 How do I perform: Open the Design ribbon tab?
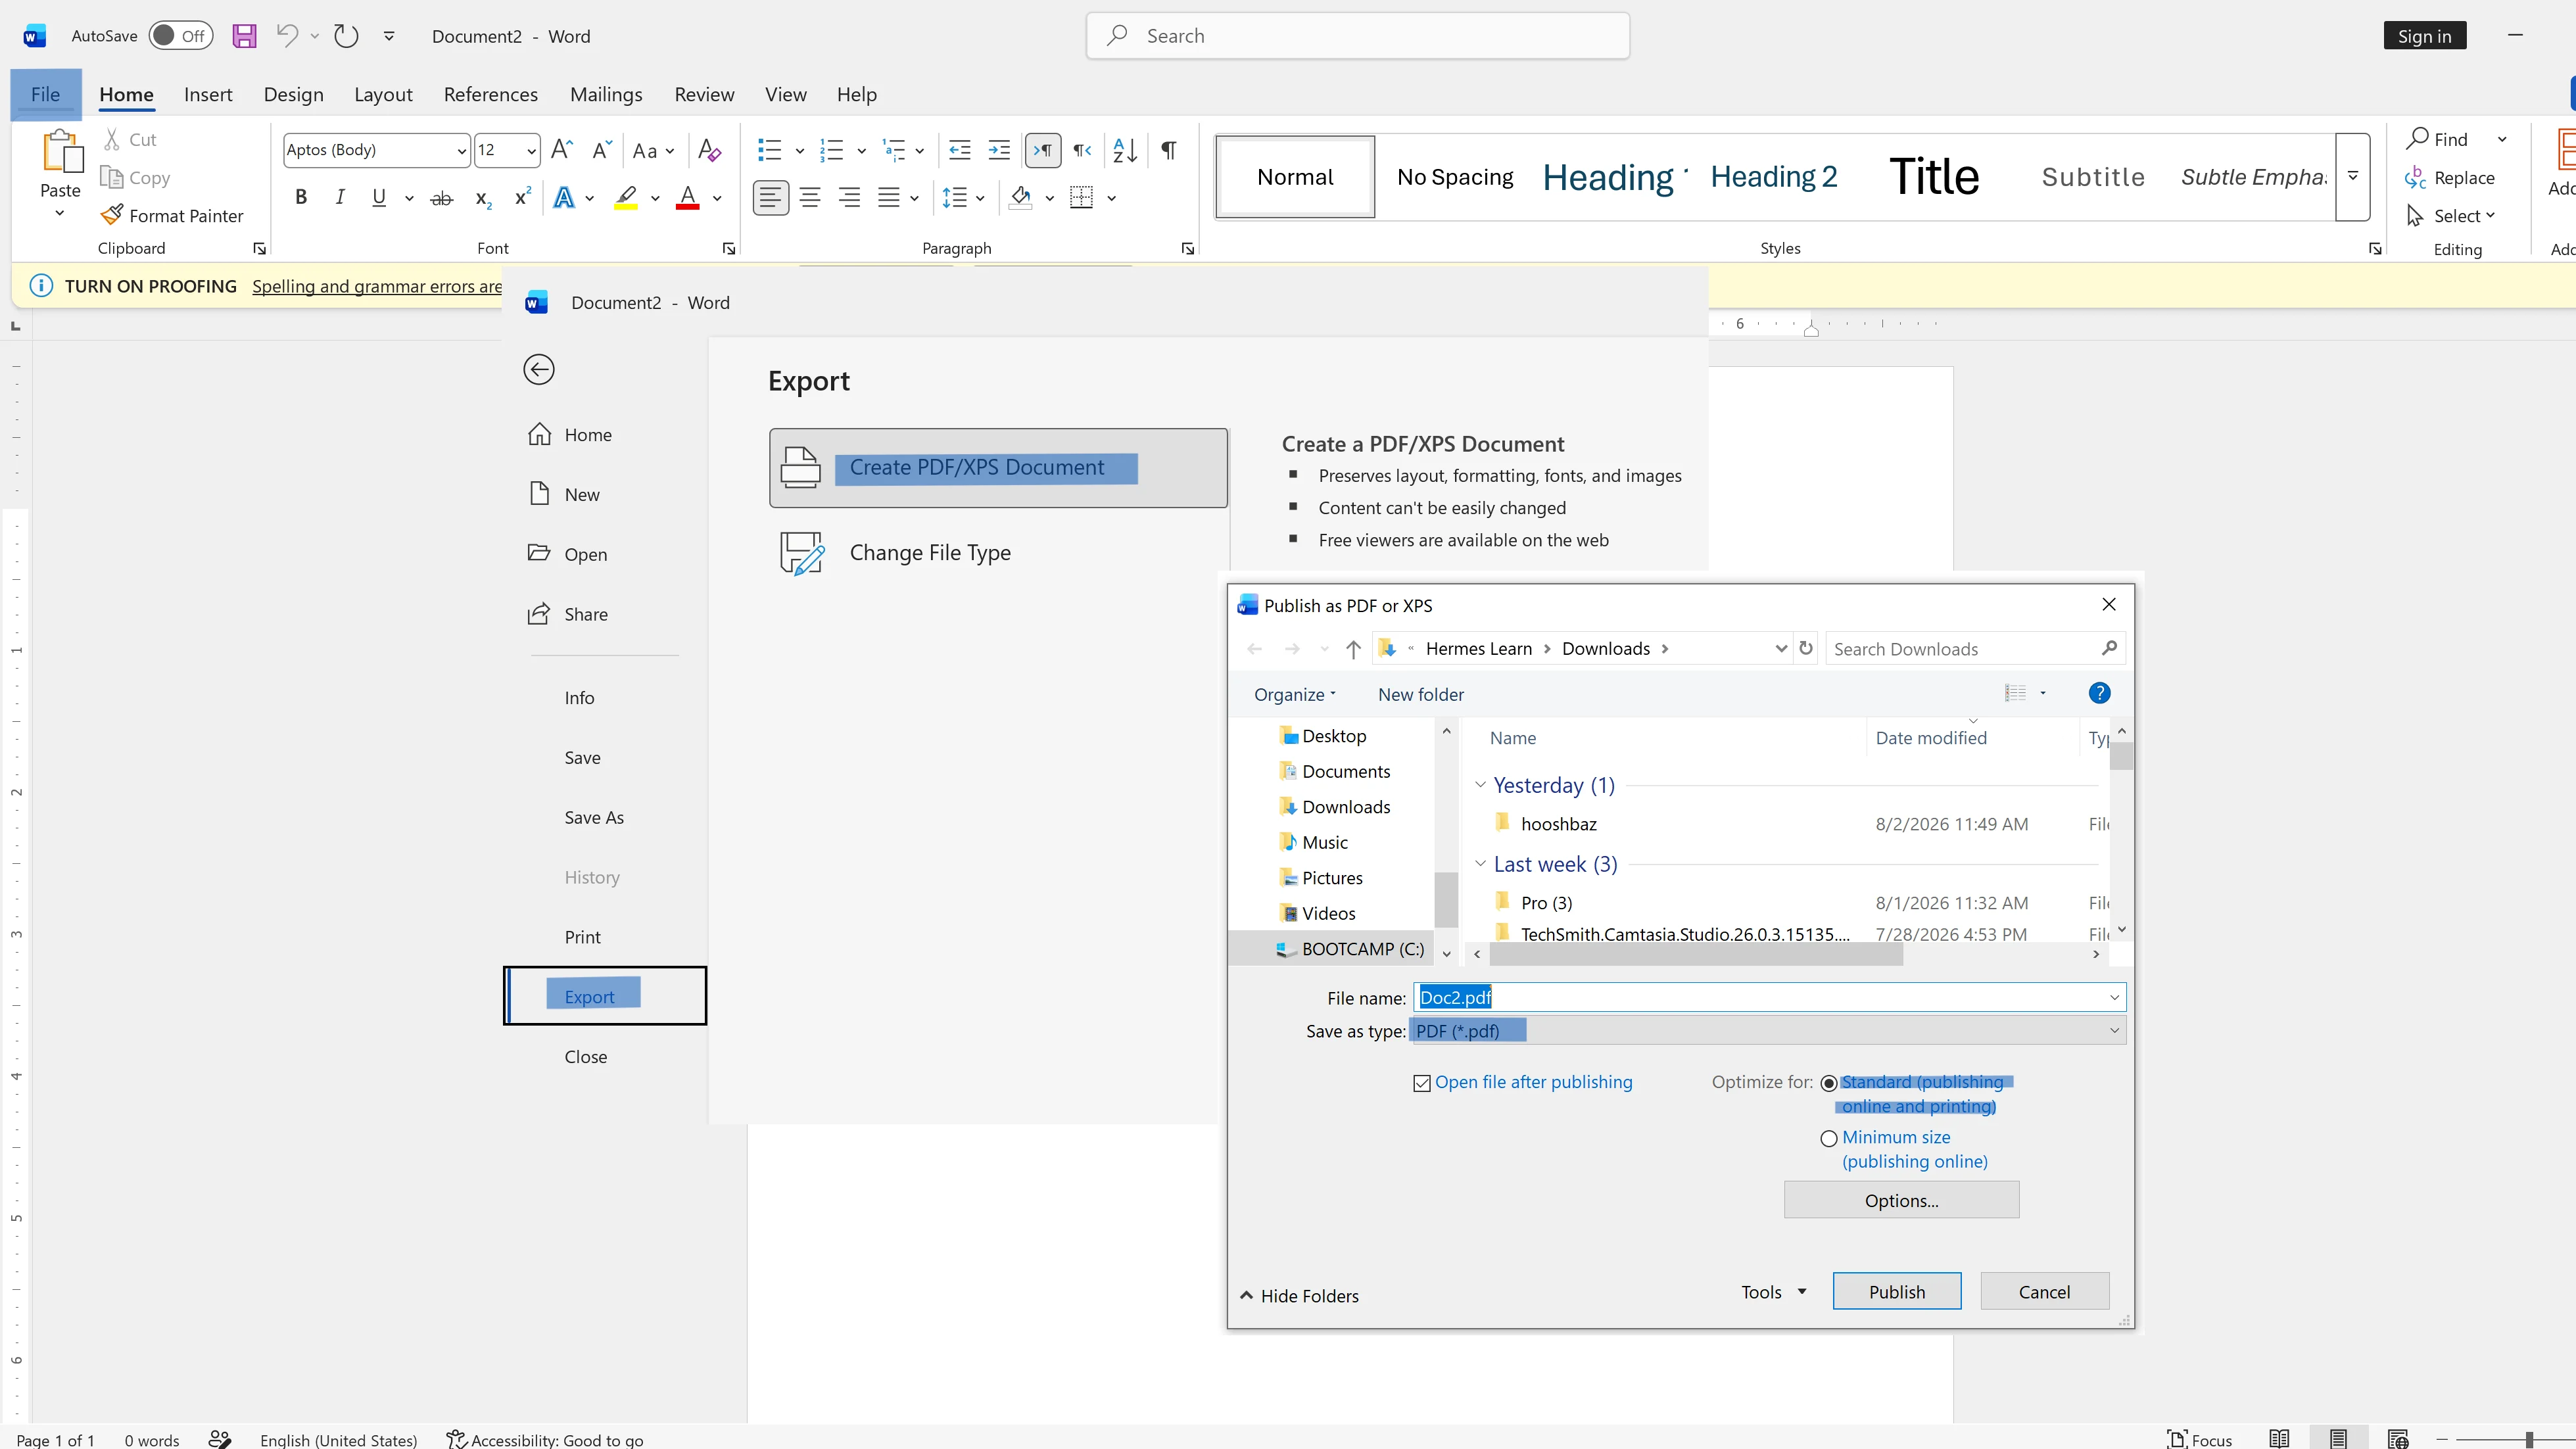point(293,94)
